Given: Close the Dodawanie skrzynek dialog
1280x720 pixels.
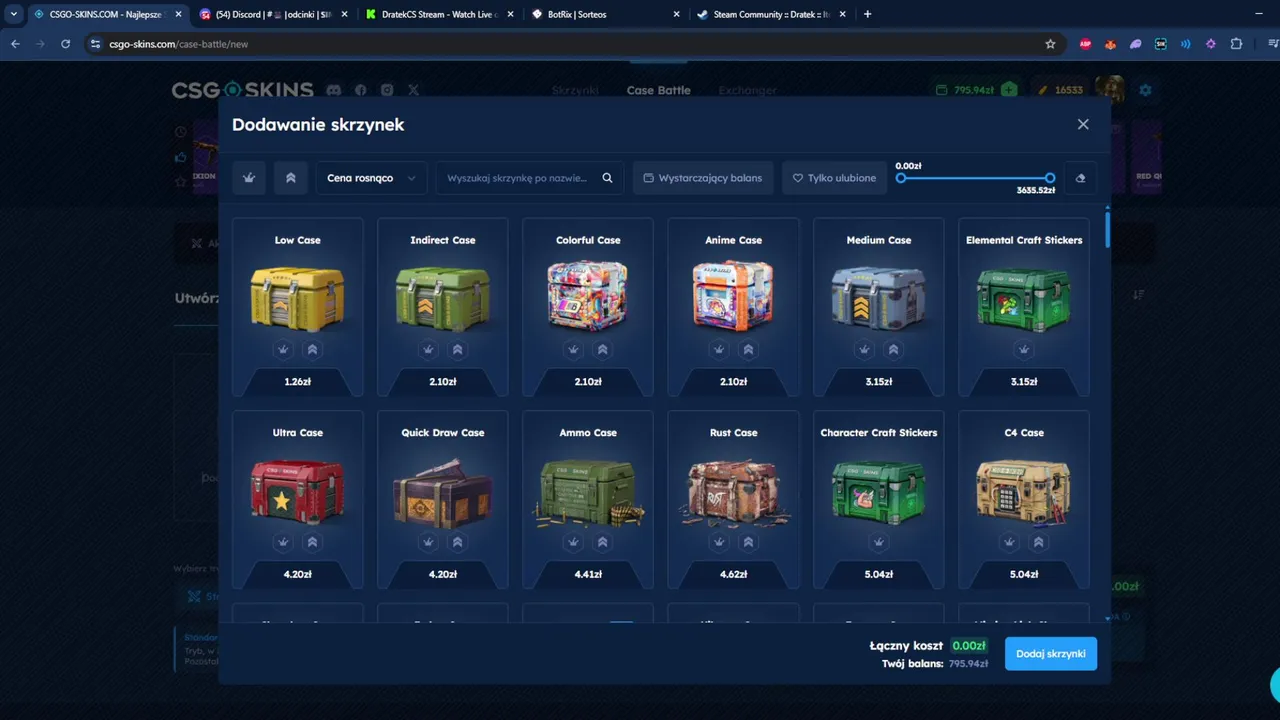Looking at the screenshot, I should pos(1083,124).
